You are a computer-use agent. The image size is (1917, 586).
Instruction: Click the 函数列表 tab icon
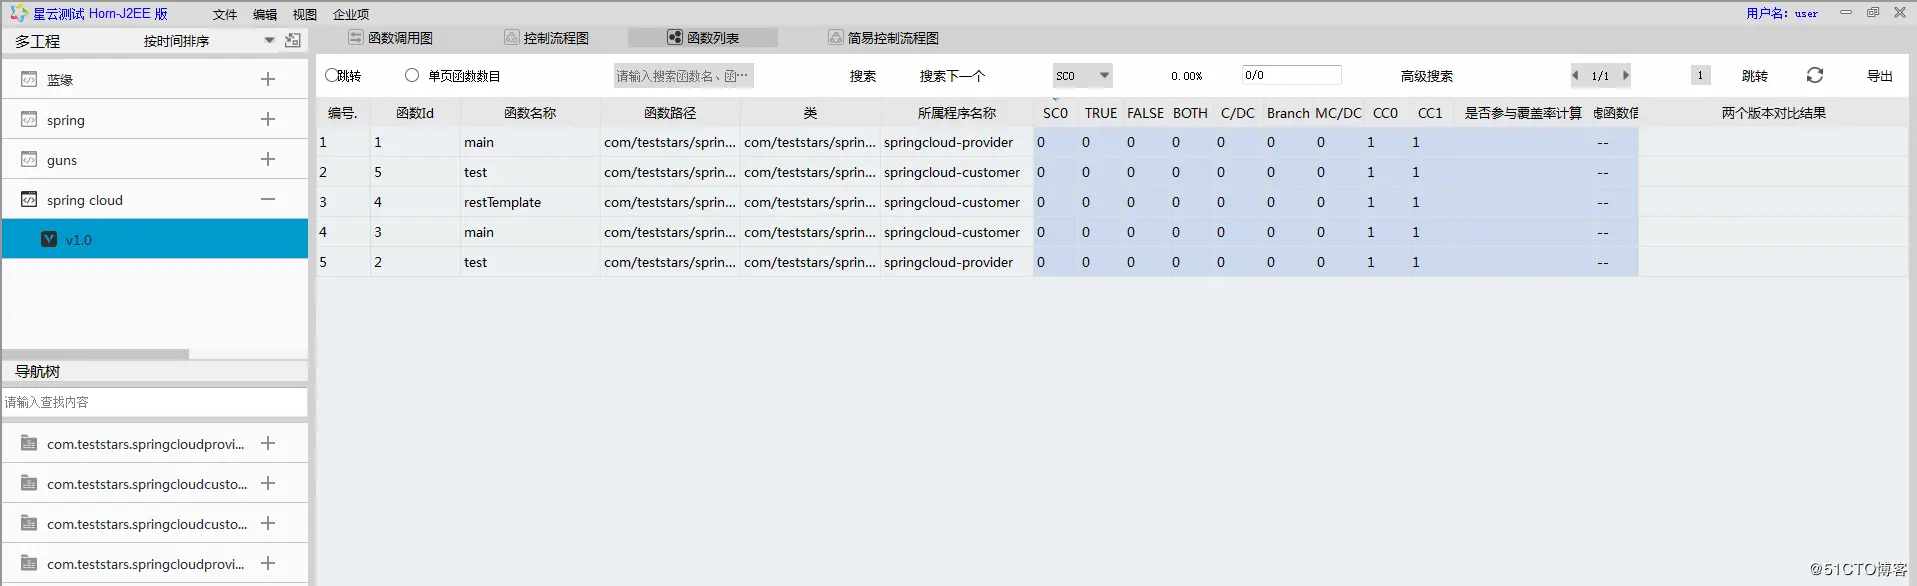click(675, 37)
